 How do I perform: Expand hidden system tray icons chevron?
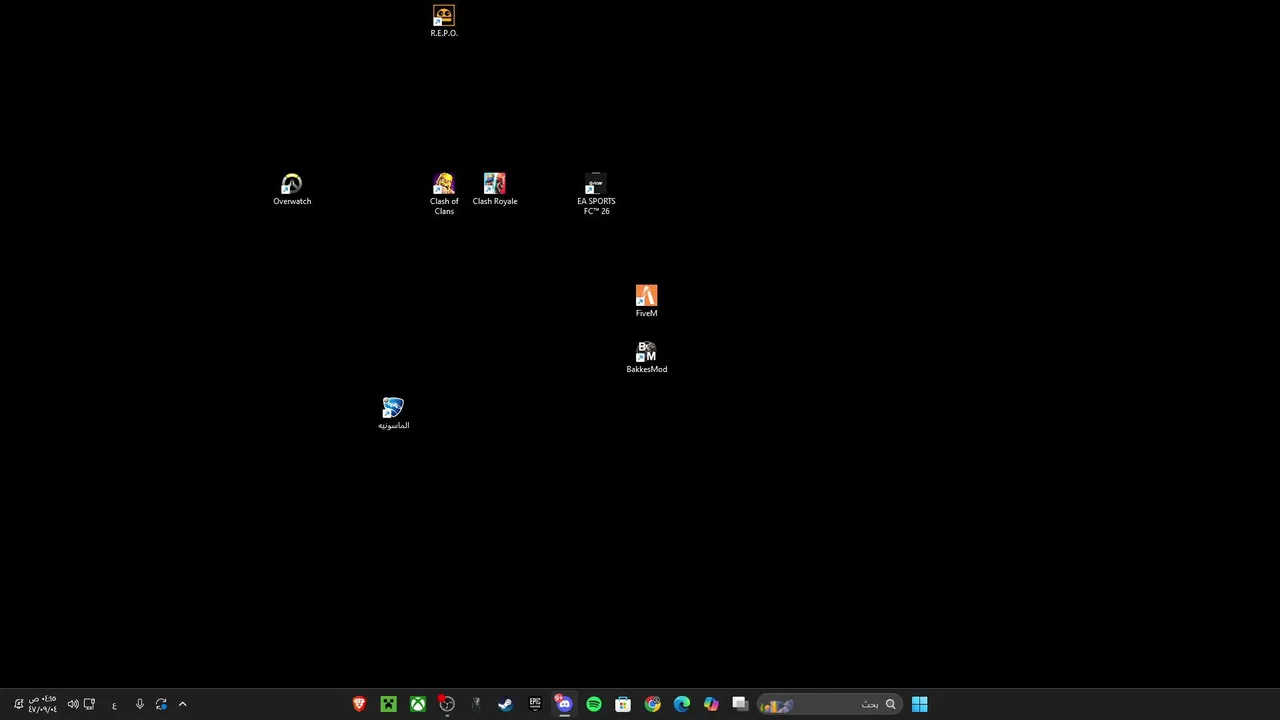(182, 704)
